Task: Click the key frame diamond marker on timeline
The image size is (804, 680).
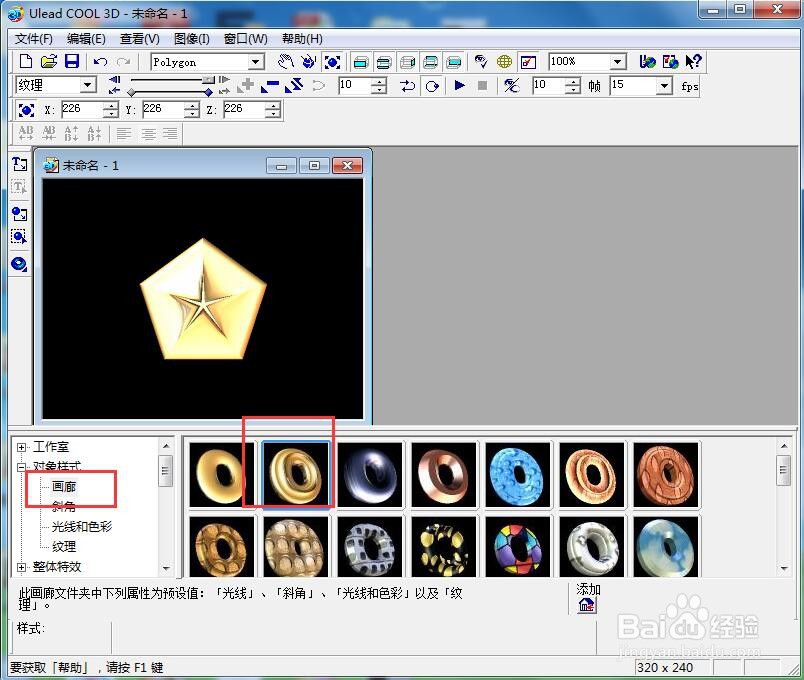Action: click(208, 92)
